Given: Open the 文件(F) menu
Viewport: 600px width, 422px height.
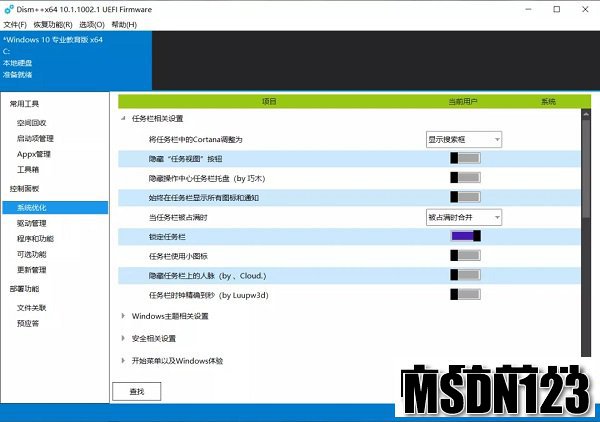Looking at the screenshot, I should 15,25.
